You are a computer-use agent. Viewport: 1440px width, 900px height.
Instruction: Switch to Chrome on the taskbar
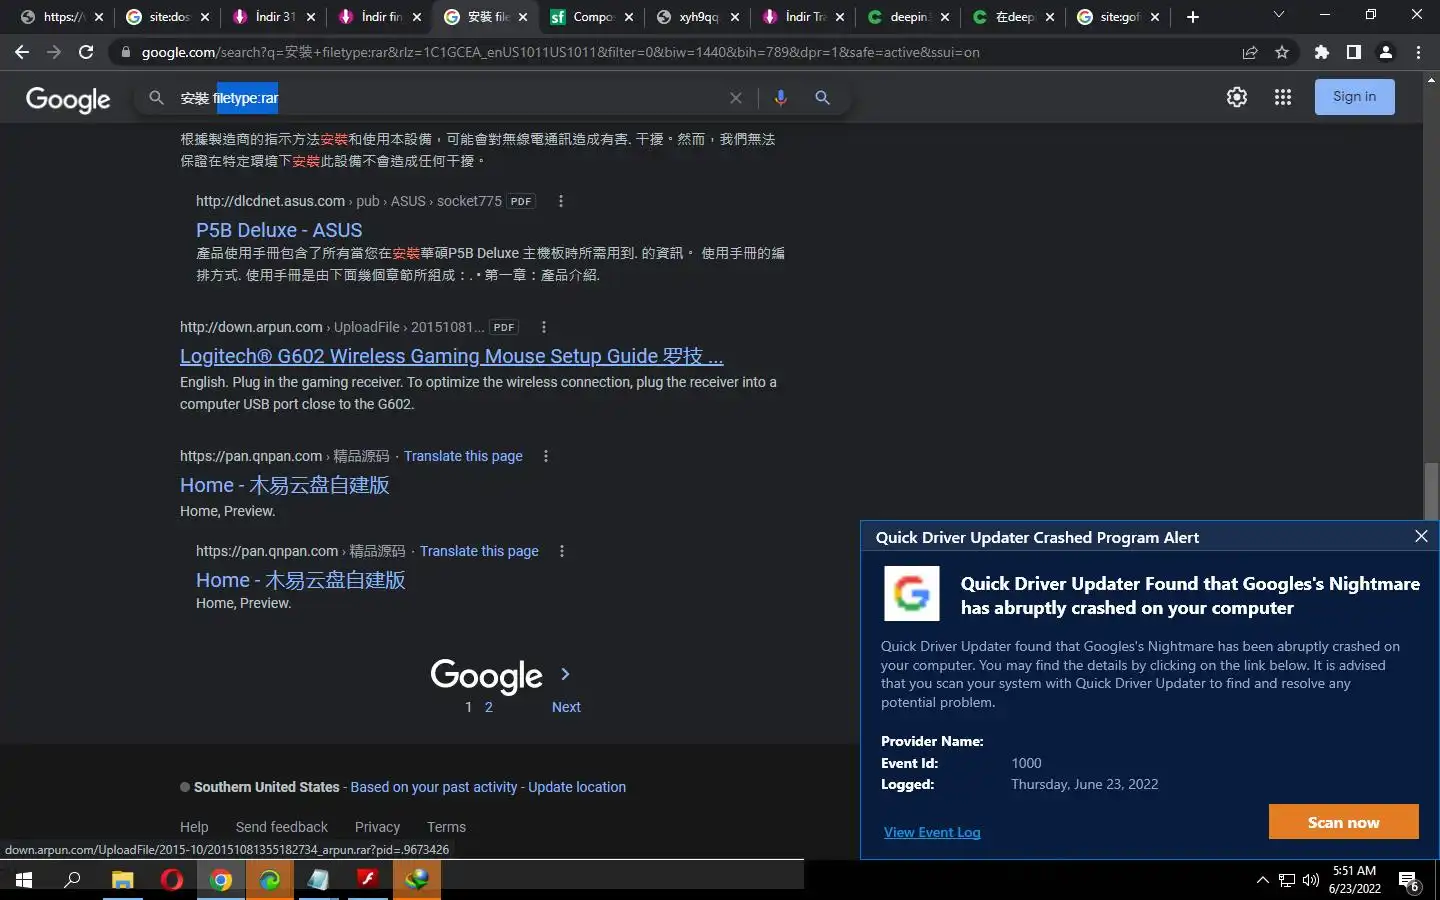coord(221,880)
